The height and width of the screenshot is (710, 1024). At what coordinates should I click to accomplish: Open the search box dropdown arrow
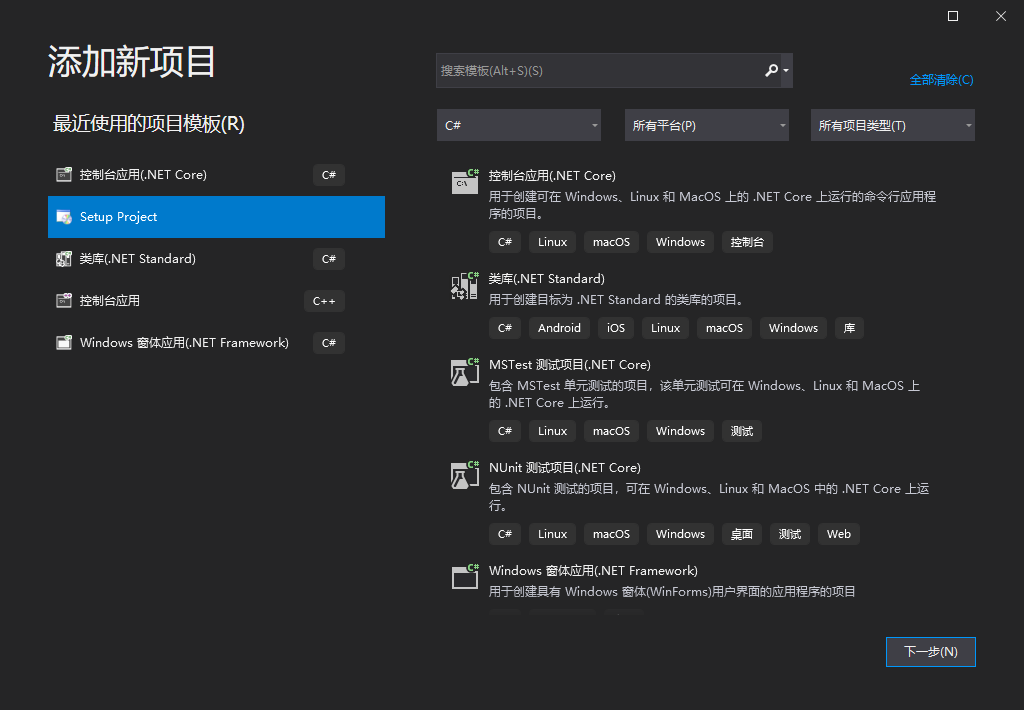pyautogui.click(x=786, y=70)
